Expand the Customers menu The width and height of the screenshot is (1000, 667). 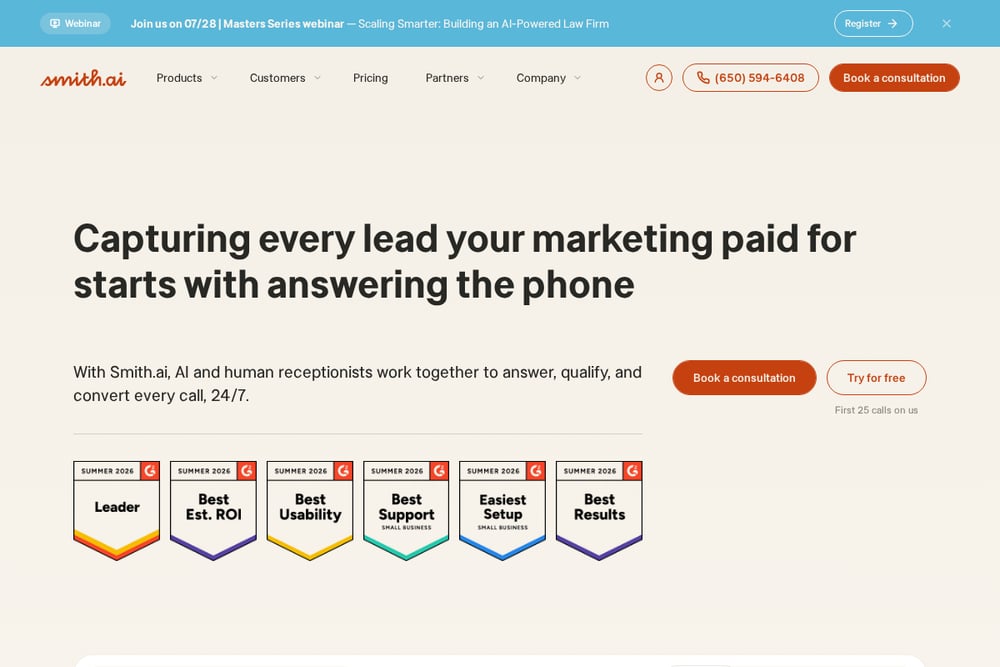(x=285, y=78)
